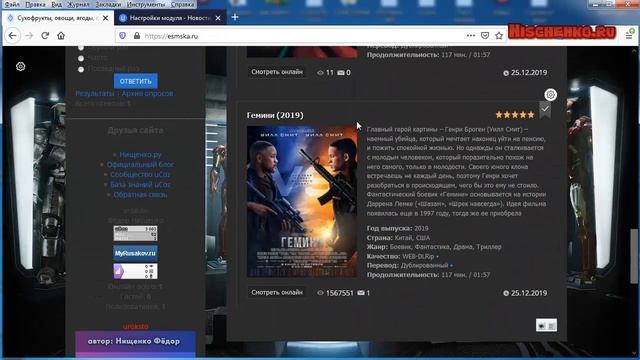This screenshot has width=640, height=360.
Task: Open База знаний uCoz link
Action: (x=140, y=184)
